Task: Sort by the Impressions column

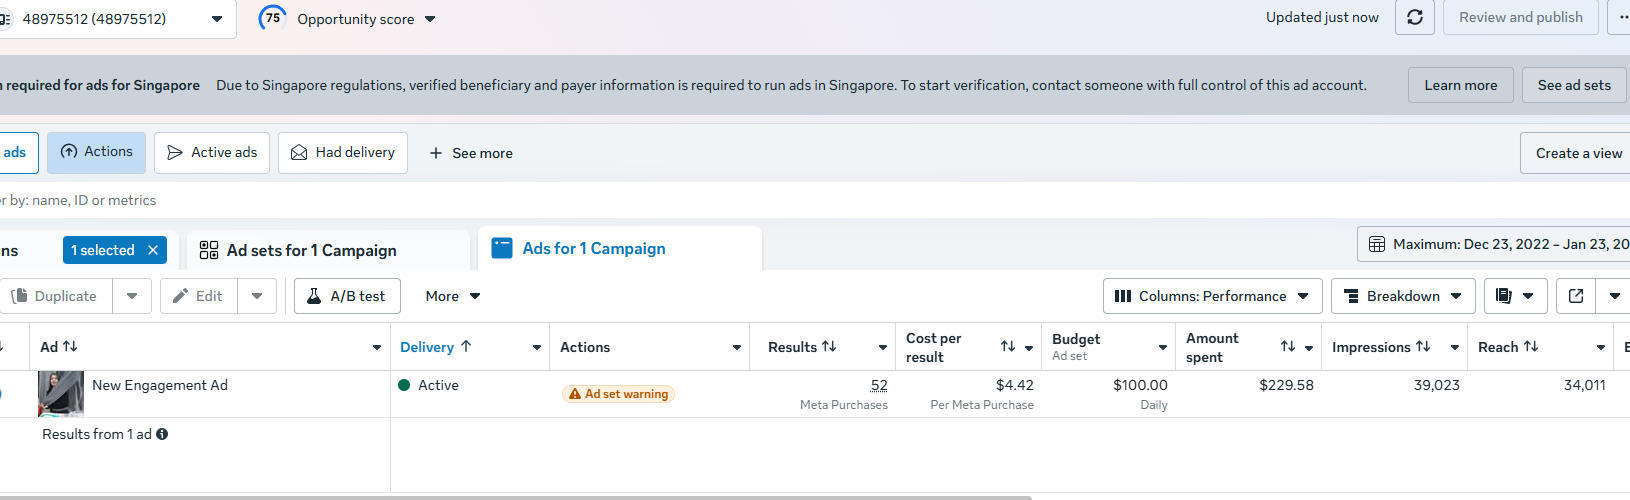Action: [x=1381, y=347]
